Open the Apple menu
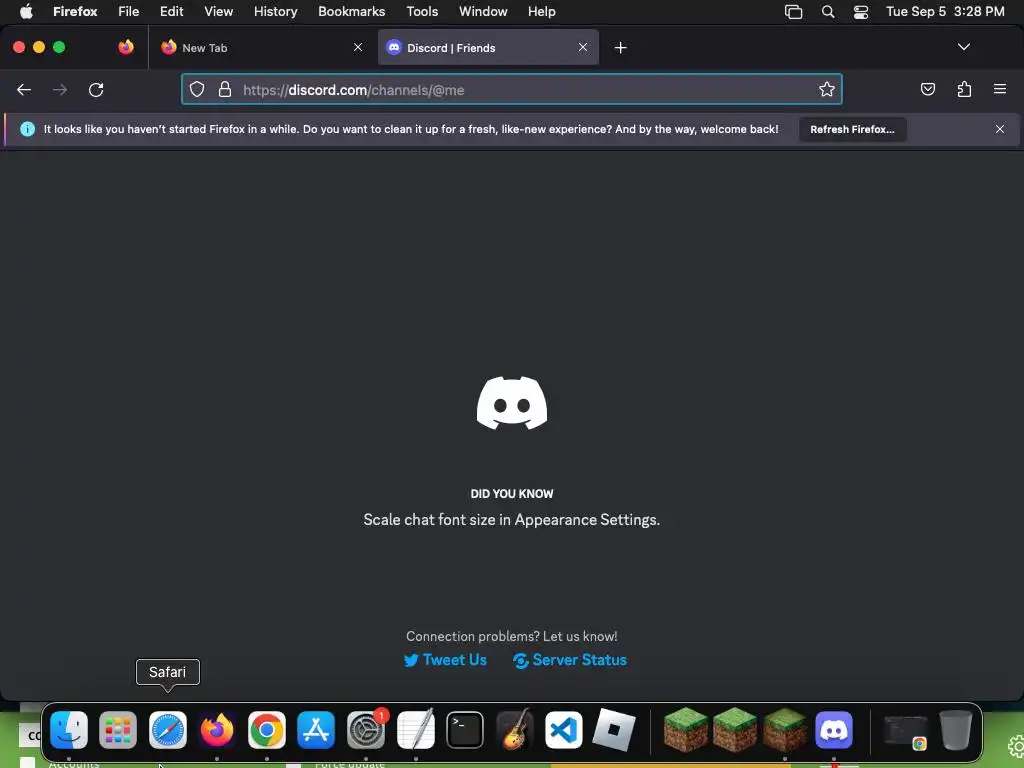 [26, 11]
